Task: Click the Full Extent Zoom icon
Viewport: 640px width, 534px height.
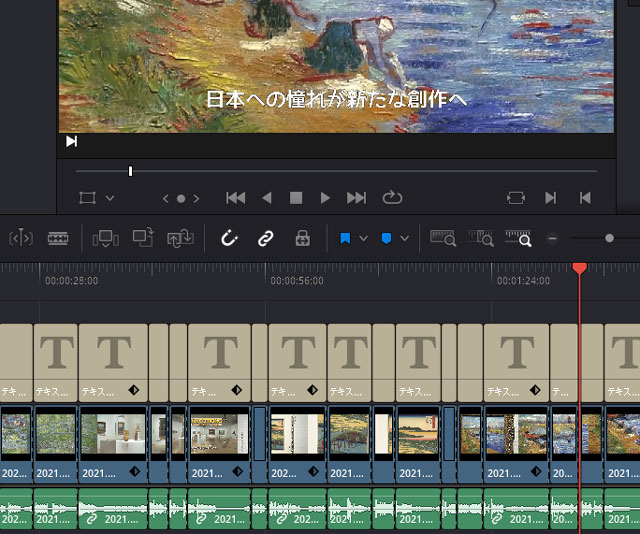Action: [x=443, y=238]
